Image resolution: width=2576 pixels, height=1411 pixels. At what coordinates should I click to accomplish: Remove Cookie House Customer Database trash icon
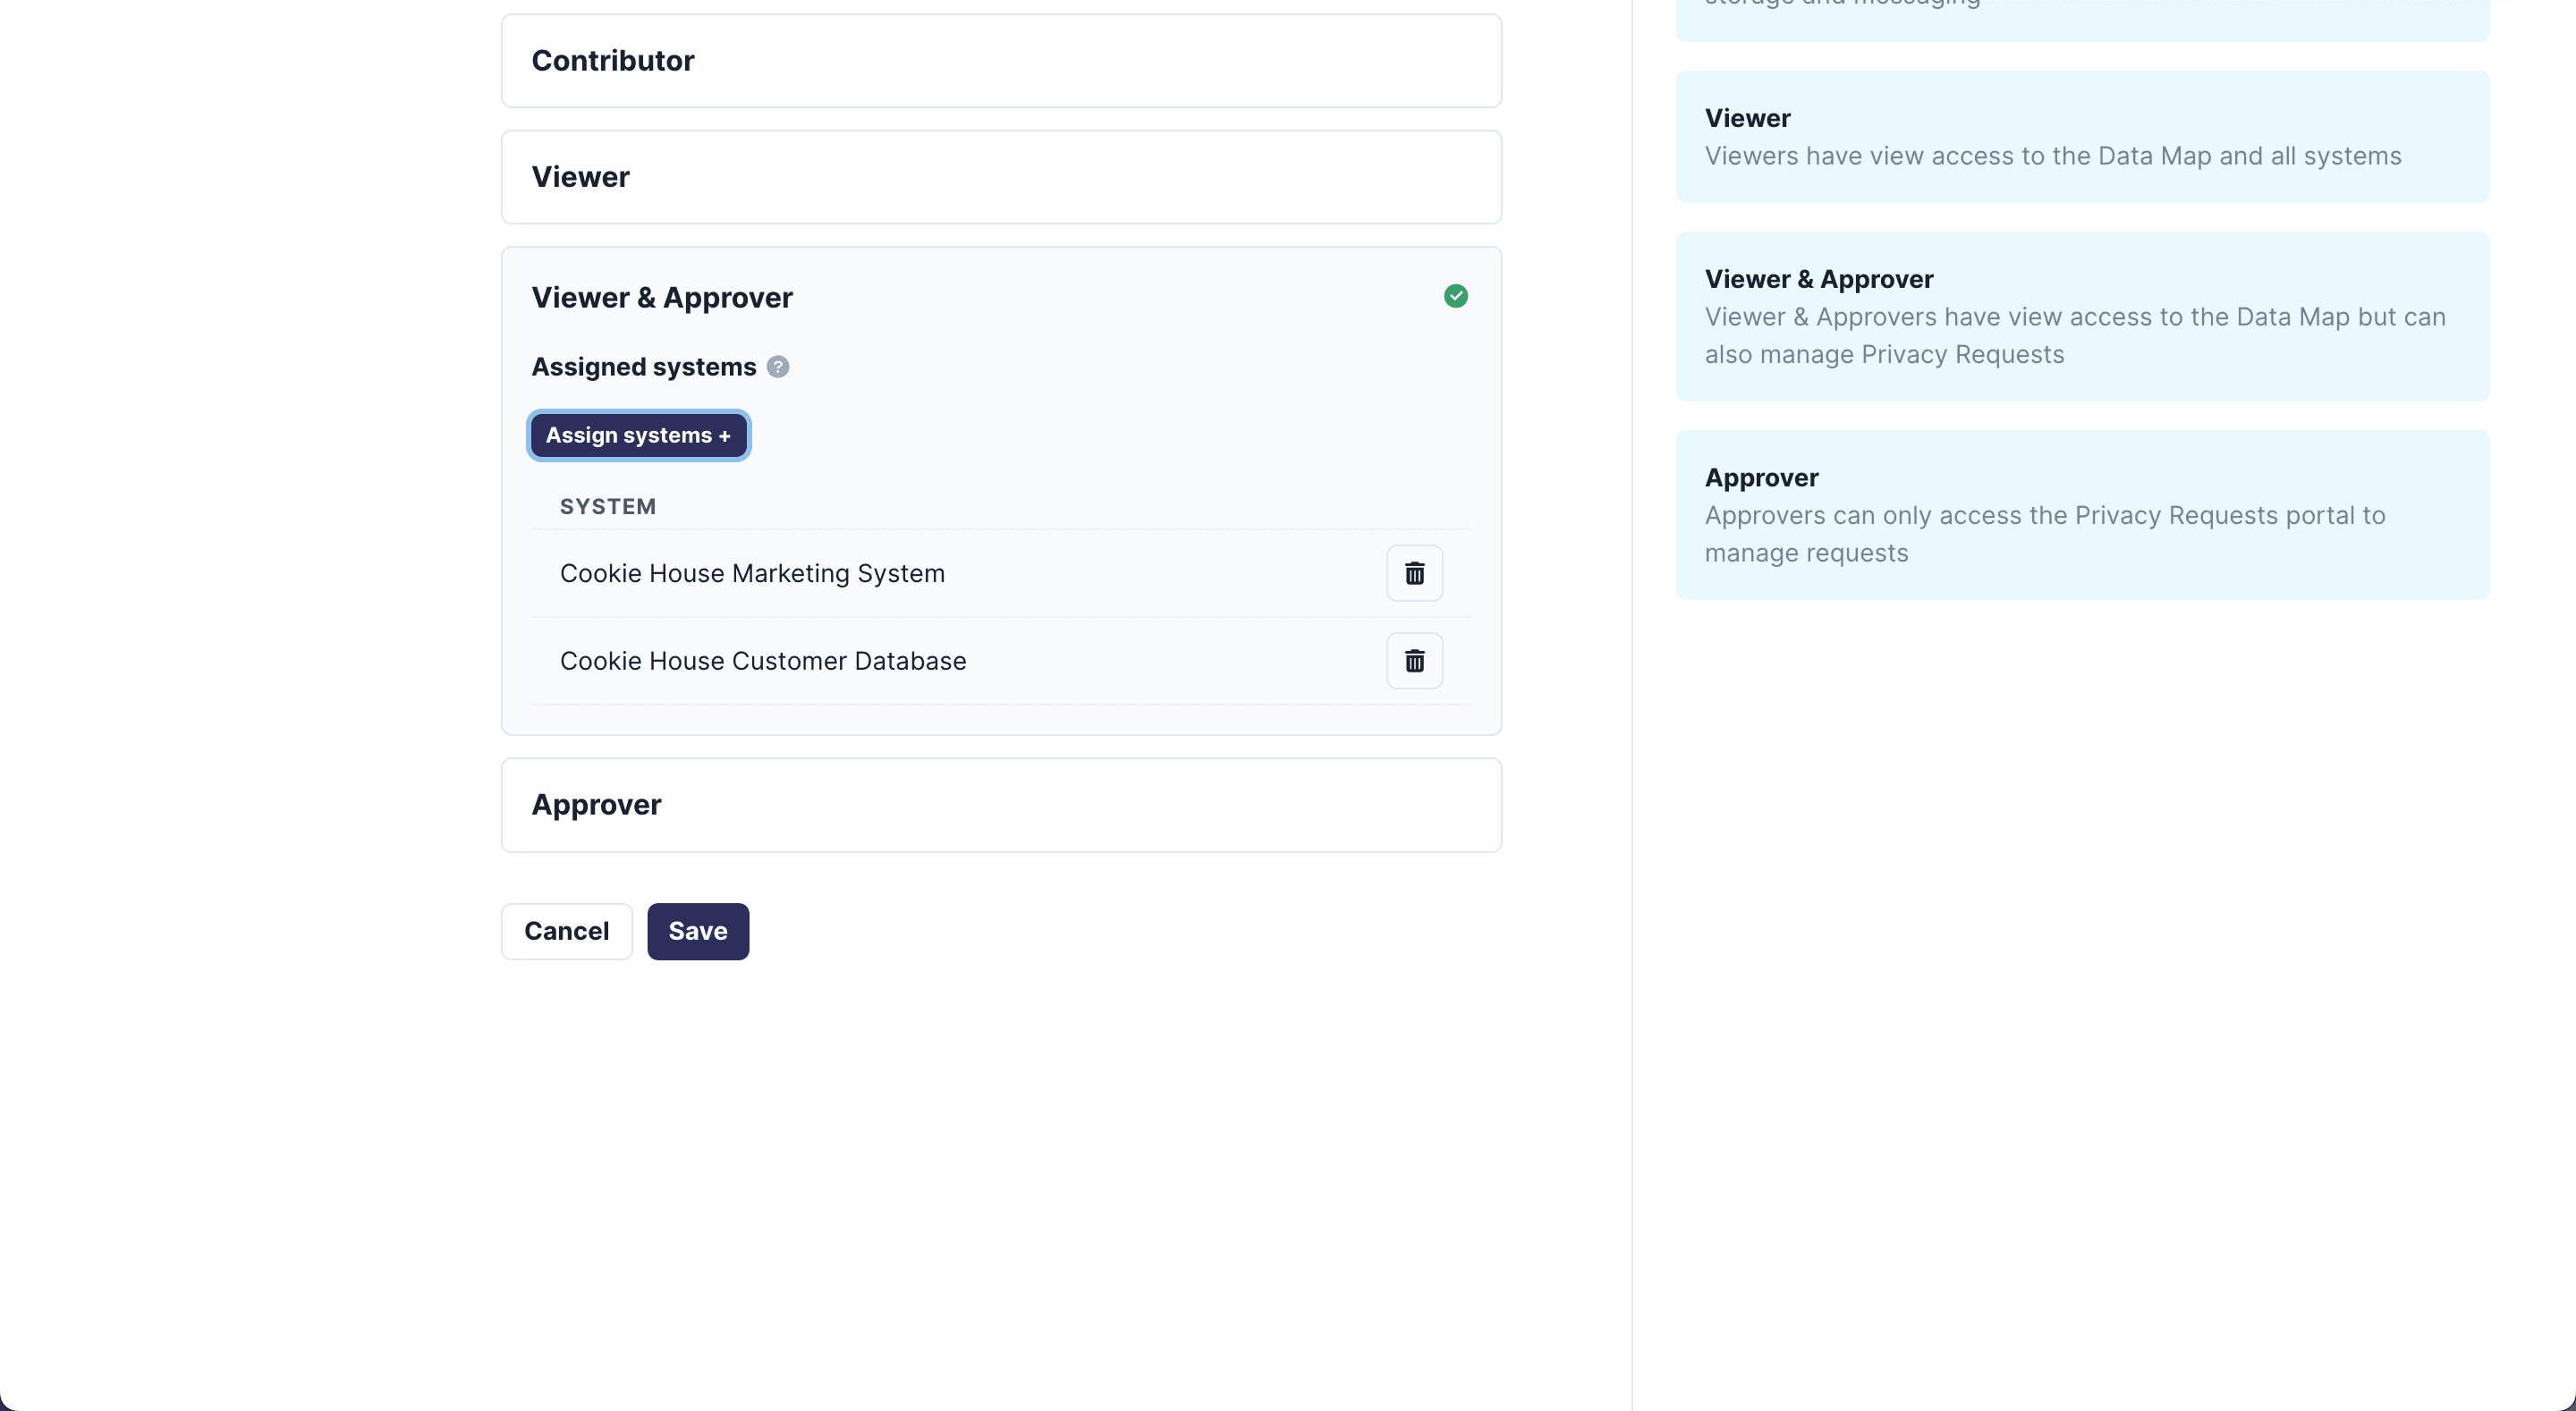tap(1414, 661)
